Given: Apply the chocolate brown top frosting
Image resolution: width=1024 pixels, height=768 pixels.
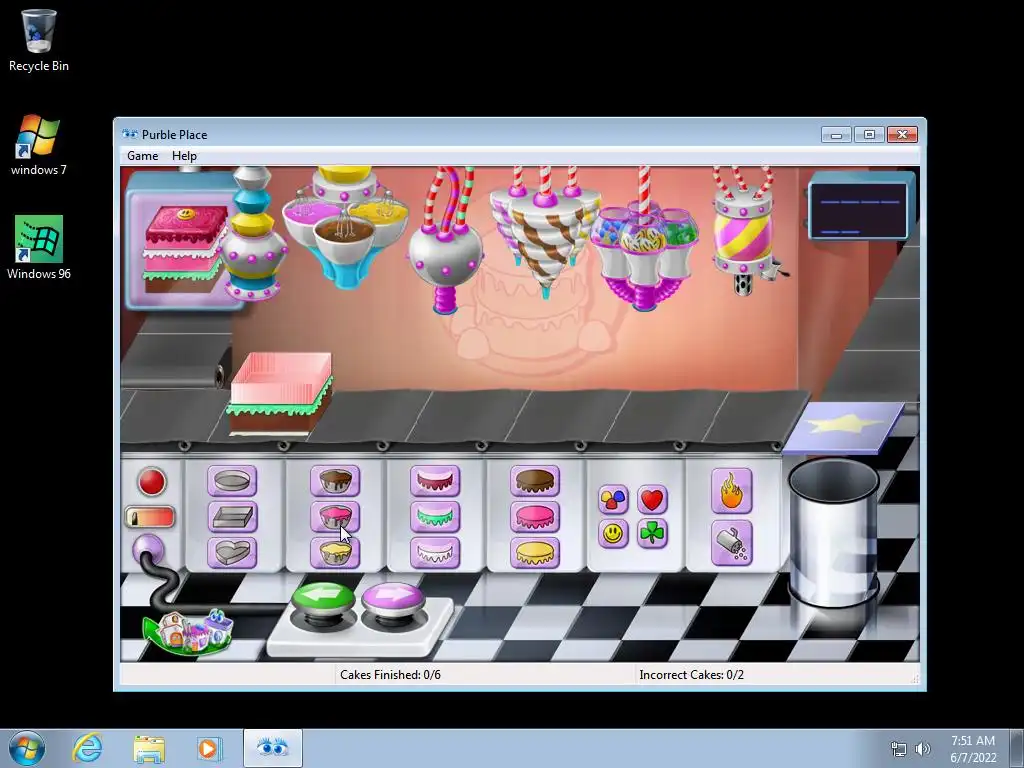Looking at the screenshot, I should point(535,481).
